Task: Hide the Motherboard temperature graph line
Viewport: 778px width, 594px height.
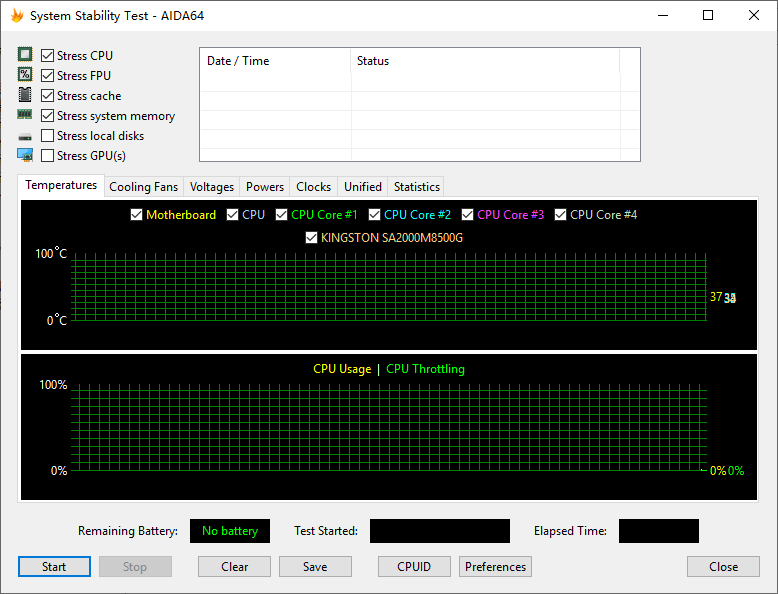Action: coord(137,215)
